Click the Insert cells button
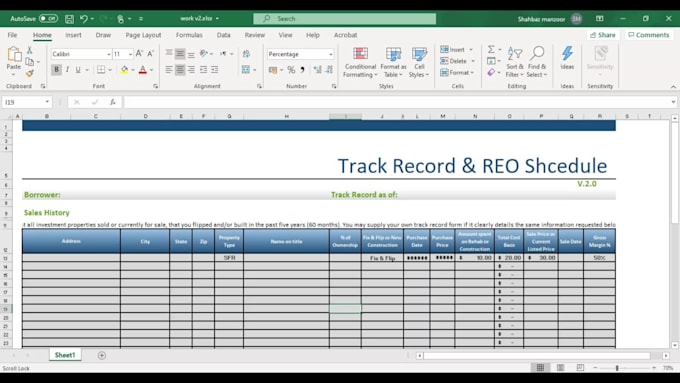Viewport: 680px width, 383px height. [452, 49]
